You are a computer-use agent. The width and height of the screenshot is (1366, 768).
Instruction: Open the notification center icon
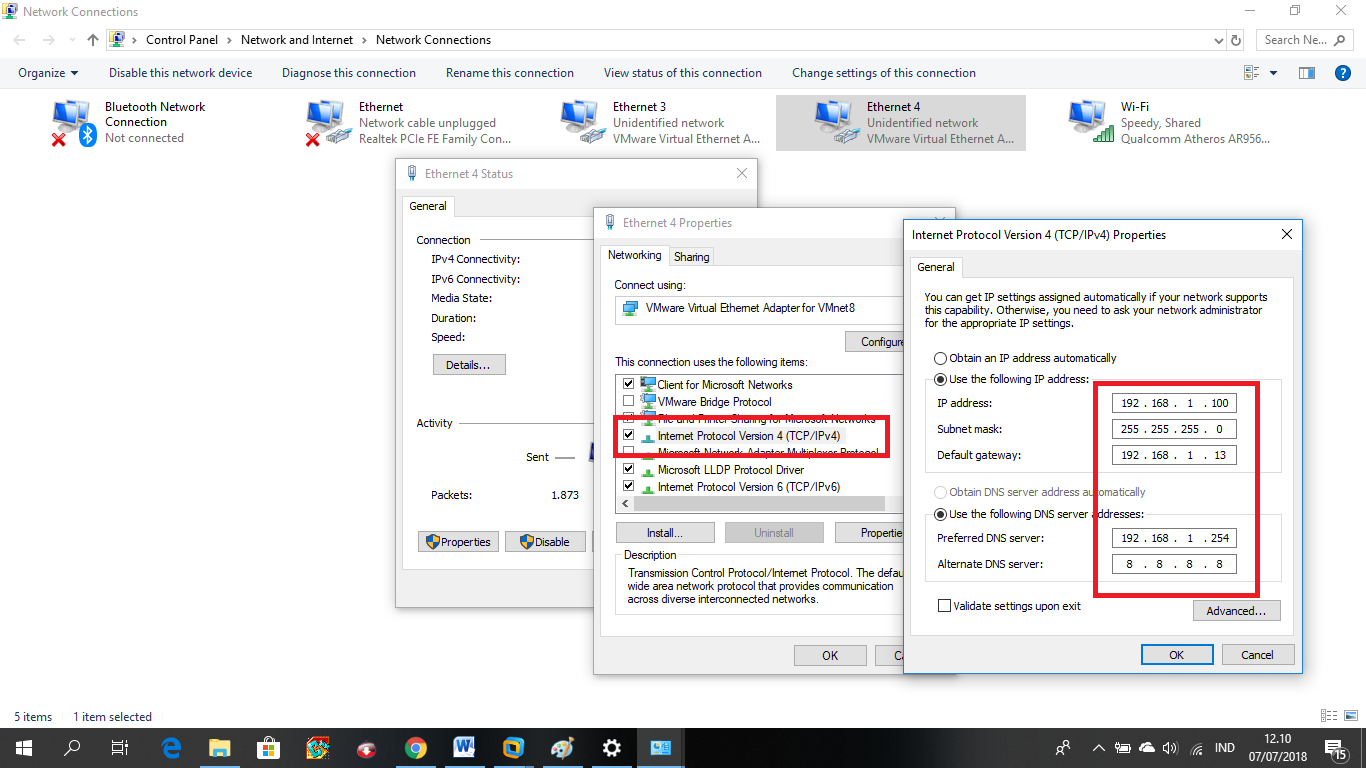point(1335,747)
